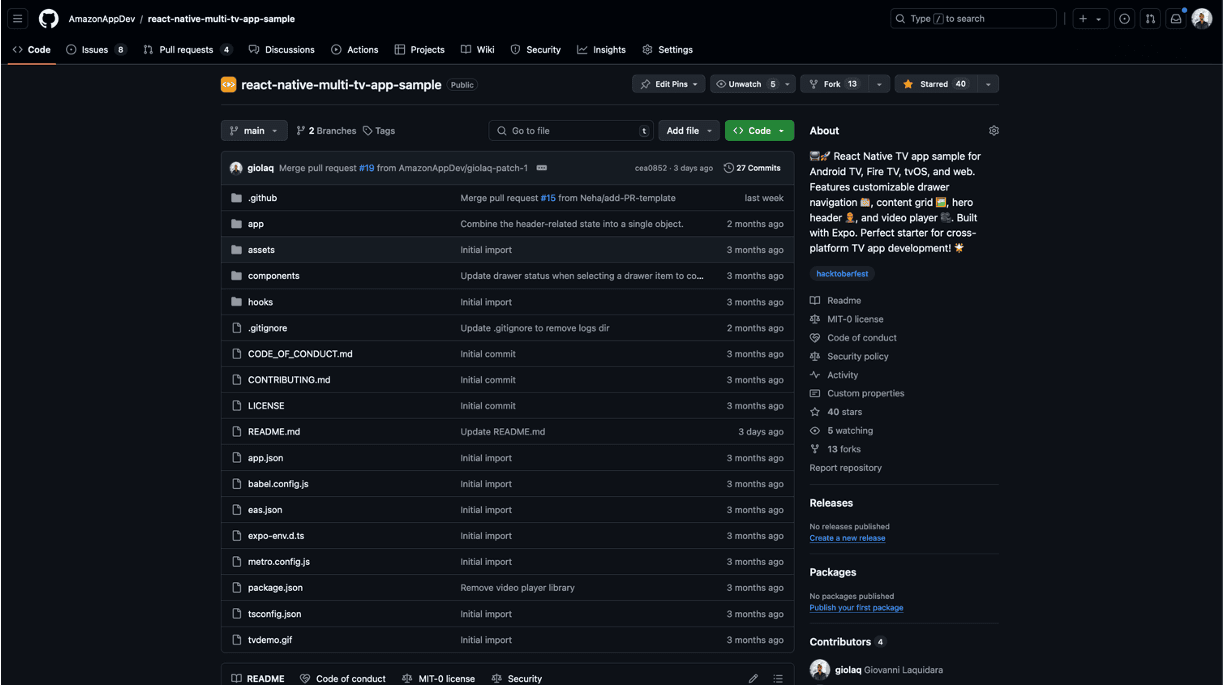Click the README edit pencil icon
Image resolution: width=1224 pixels, height=686 pixels.
[753, 679]
